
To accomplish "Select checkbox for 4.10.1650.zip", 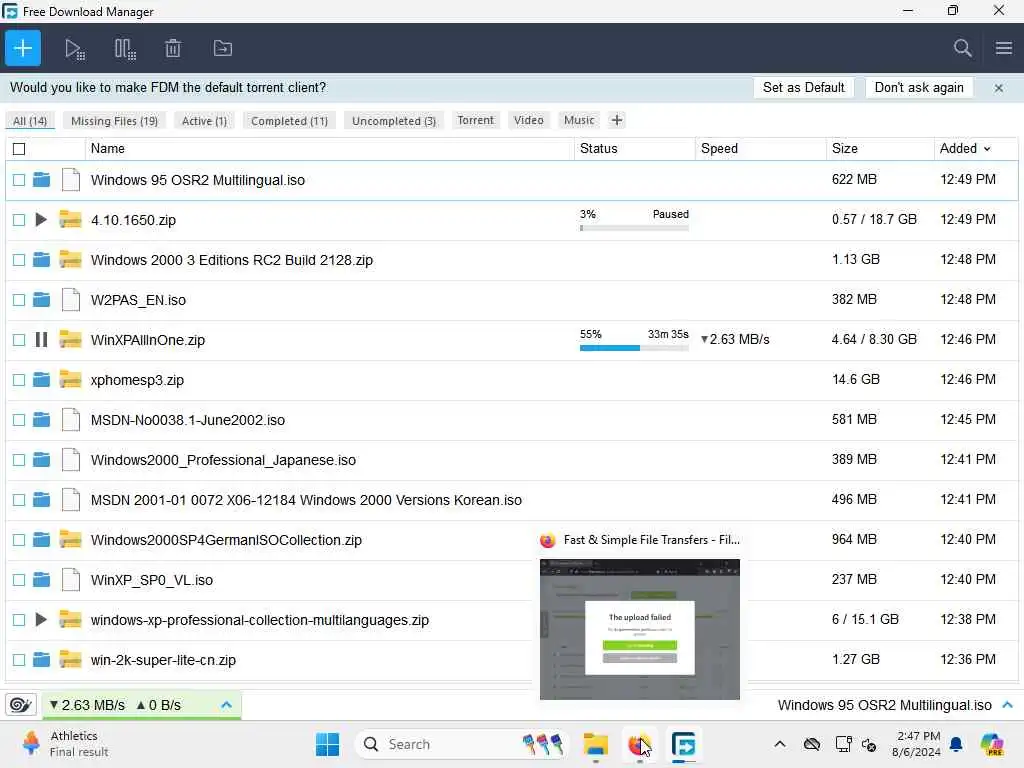I will [19, 220].
